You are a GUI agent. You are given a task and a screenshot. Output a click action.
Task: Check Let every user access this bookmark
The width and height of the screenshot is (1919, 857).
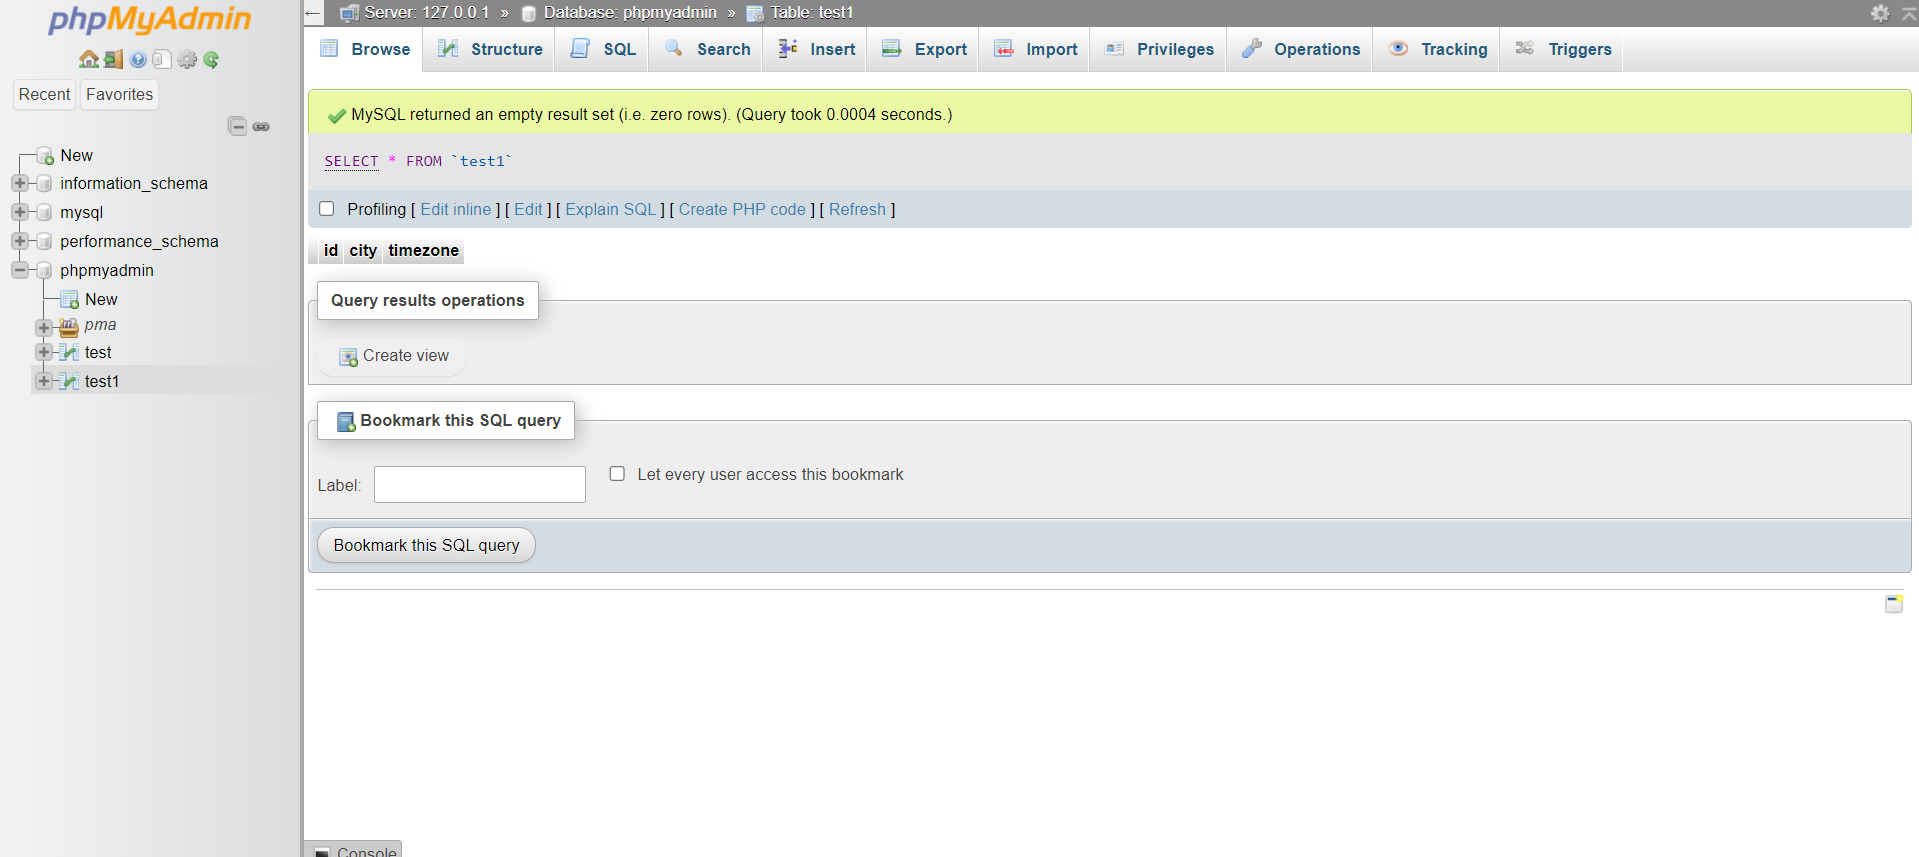coord(617,474)
